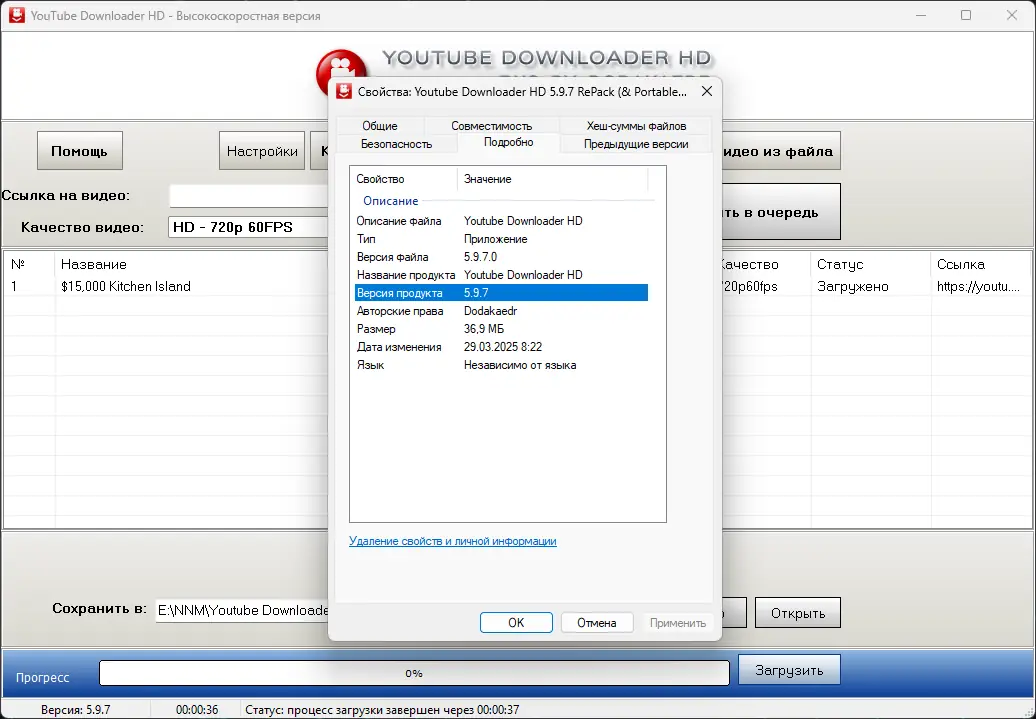The height and width of the screenshot is (719, 1036).
Task: Confirm properties with the OK button
Action: [516, 622]
